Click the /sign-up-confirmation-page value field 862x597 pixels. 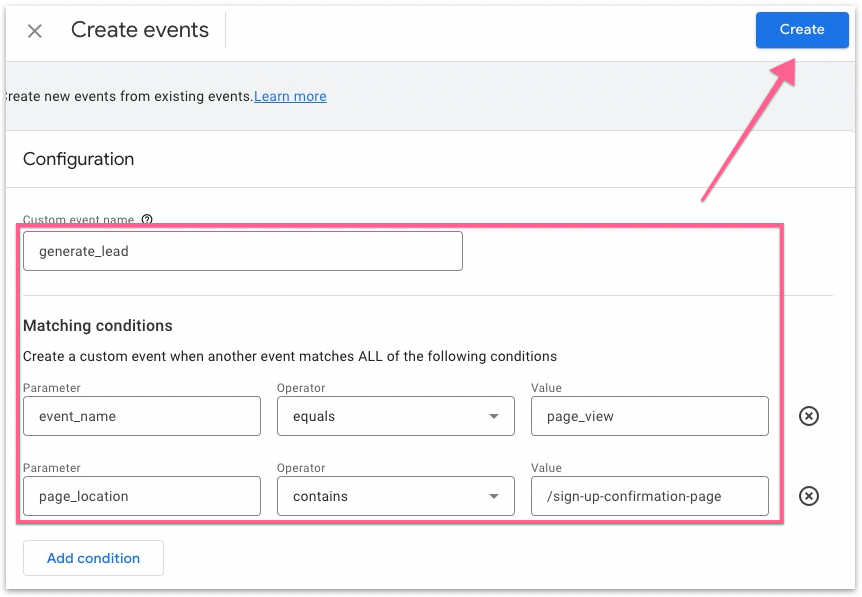point(649,496)
